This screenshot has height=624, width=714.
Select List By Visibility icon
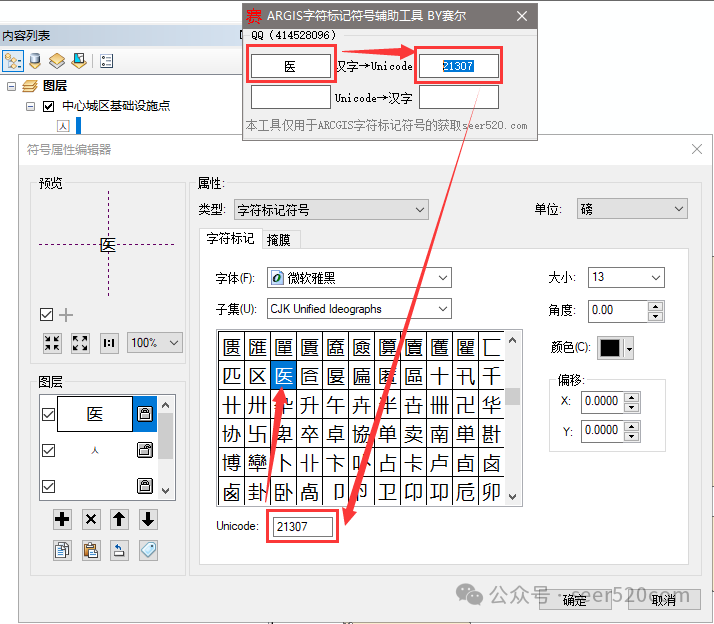(x=57, y=61)
